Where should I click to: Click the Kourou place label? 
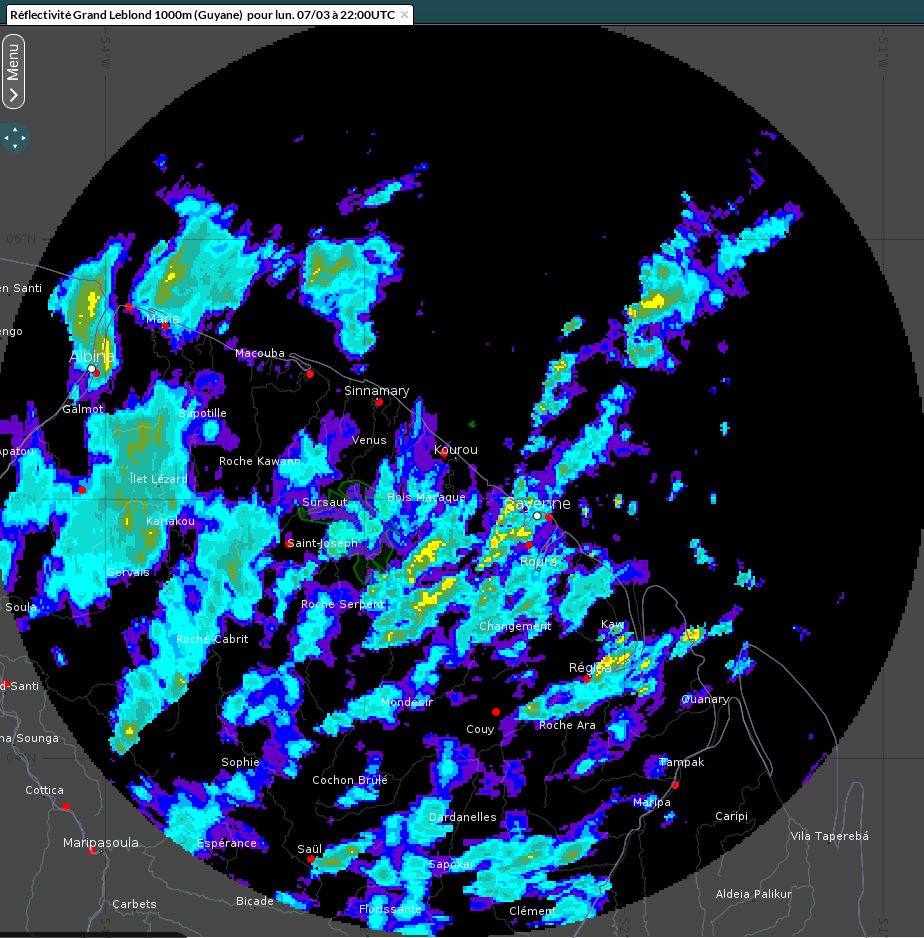(x=455, y=450)
